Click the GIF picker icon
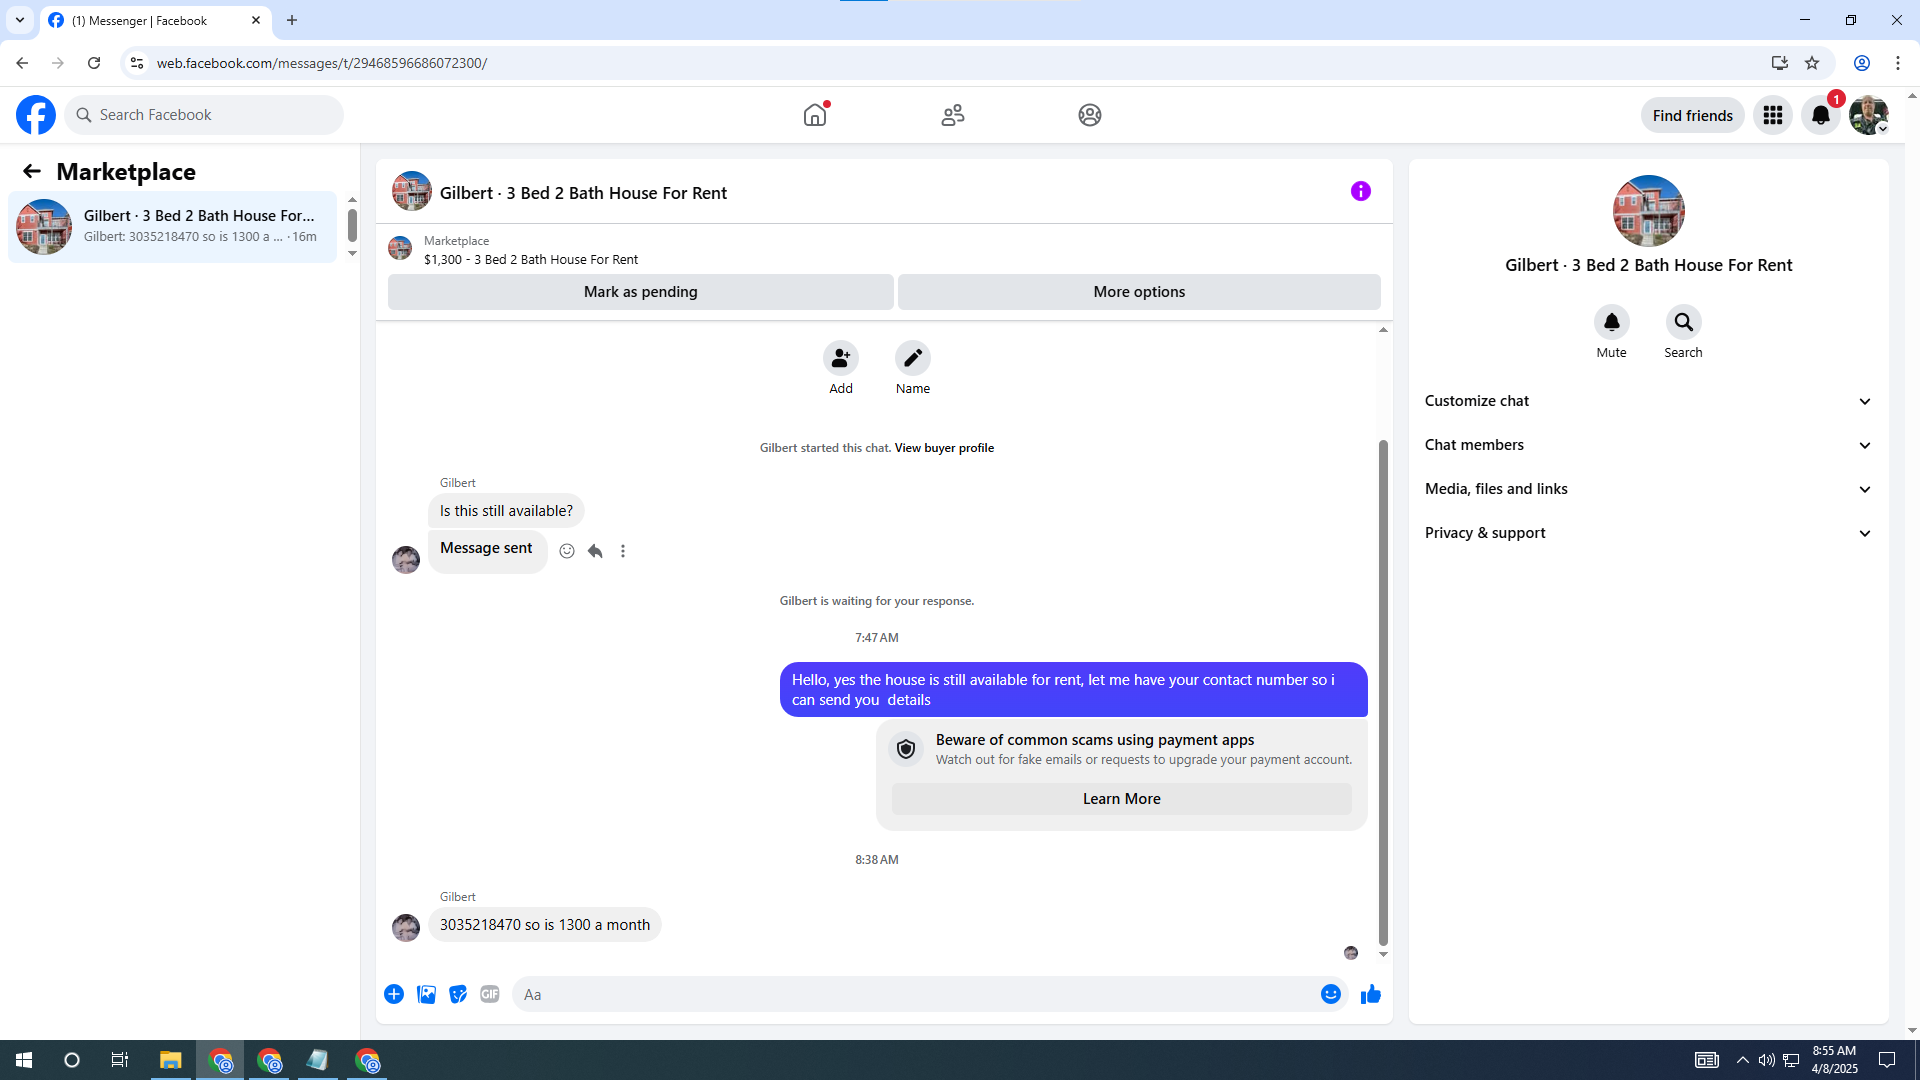The height and width of the screenshot is (1080, 1920). click(x=489, y=994)
